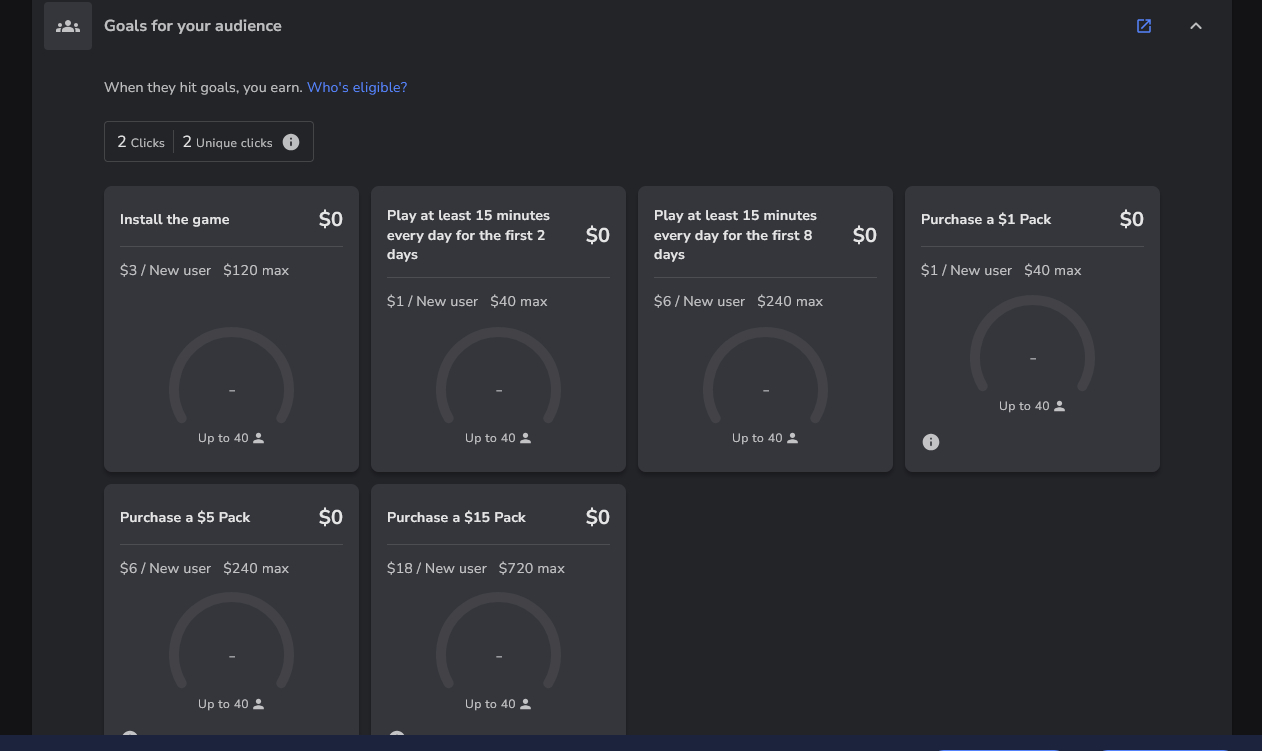Click the $0 earnings on Purchase a $1 Pack
Image resolution: width=1262 pixels, height=751 pixels.
click(1131, 219)
